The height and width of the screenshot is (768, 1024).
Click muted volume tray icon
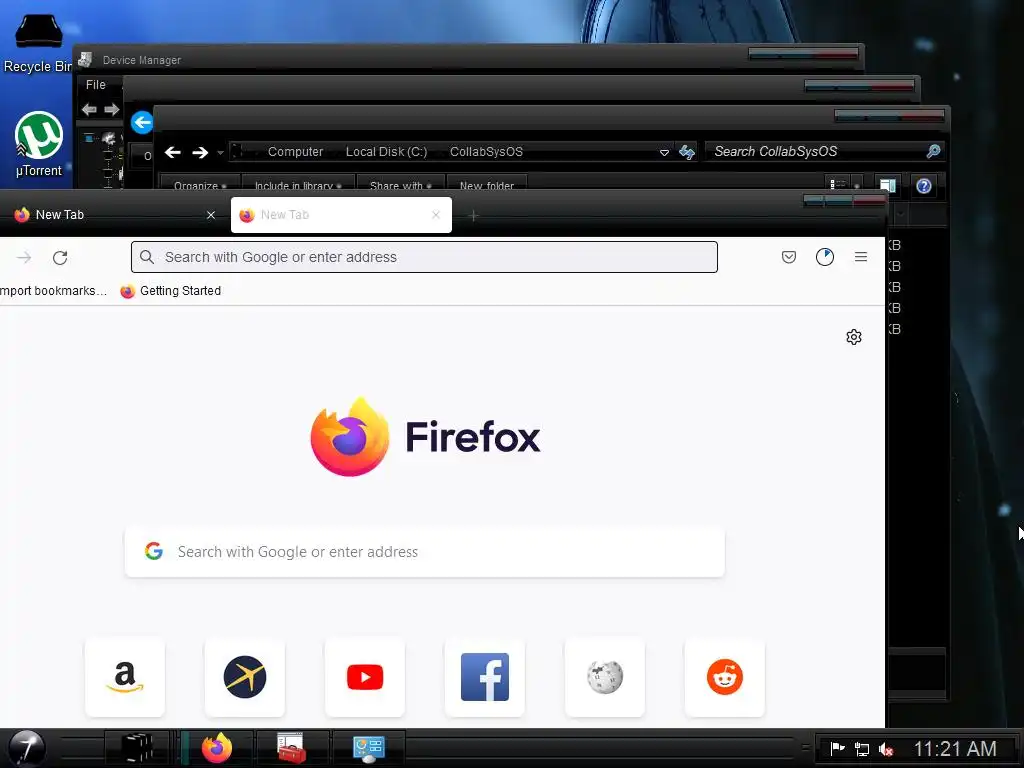click(886, 749)
